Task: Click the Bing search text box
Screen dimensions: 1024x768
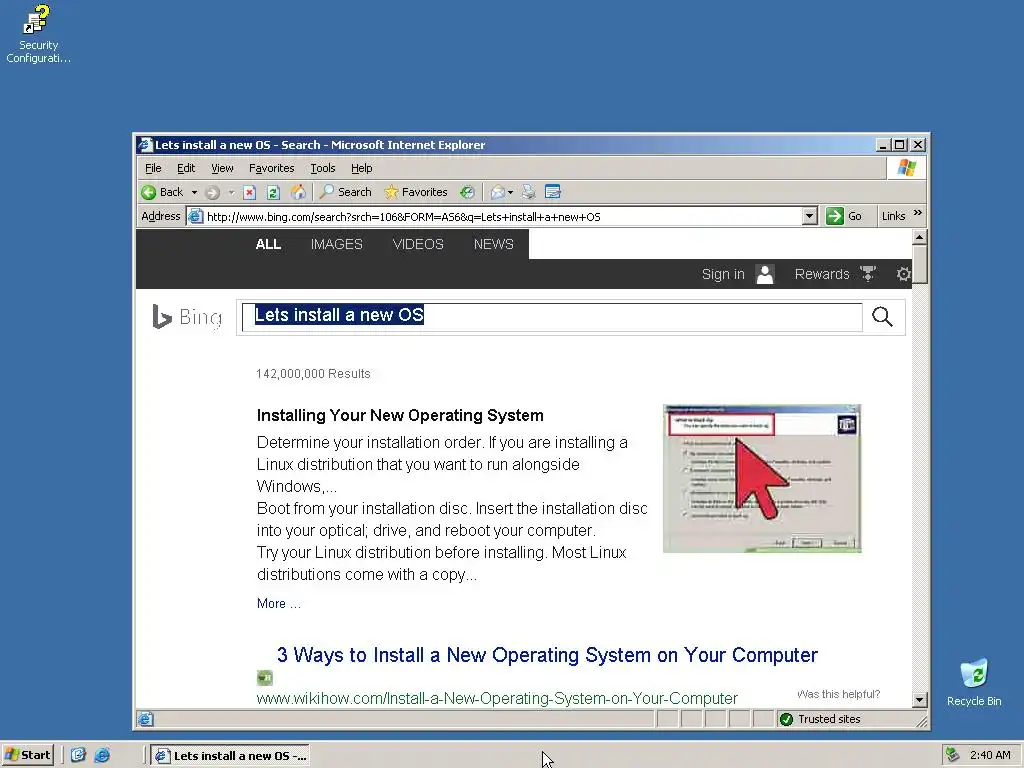Action: 552,317
